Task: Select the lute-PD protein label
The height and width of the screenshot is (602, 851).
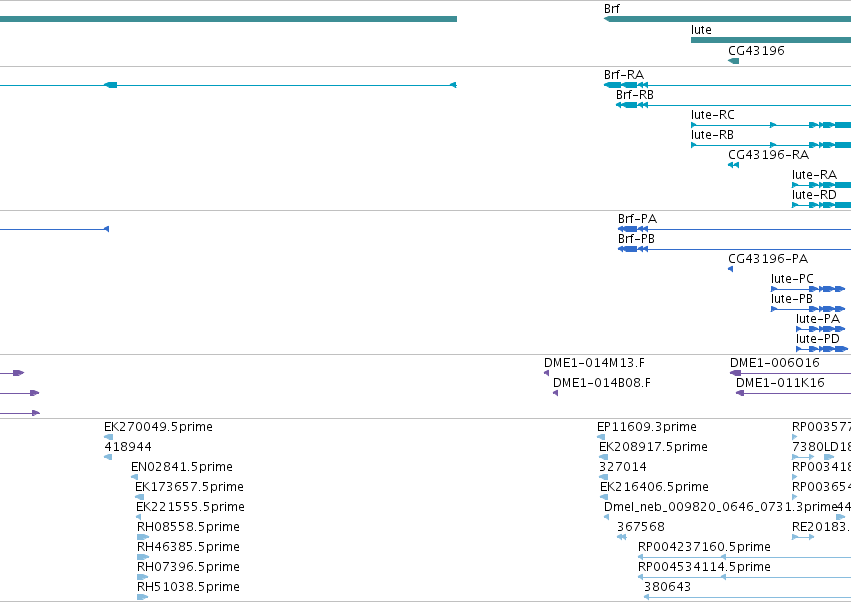Action: [x=817, y=339]
